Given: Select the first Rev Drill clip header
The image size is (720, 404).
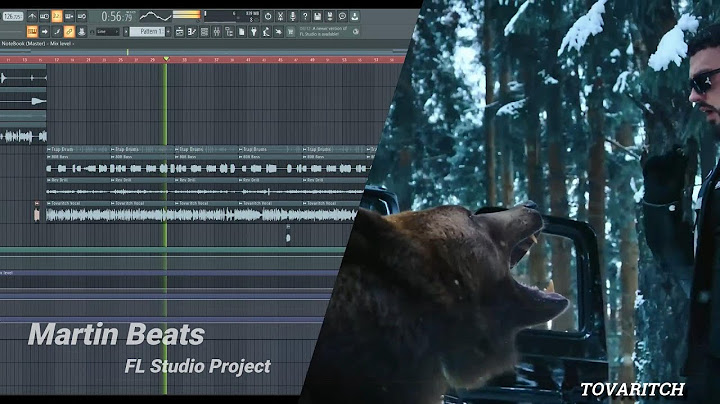Looking at the screenshot, I should pyautogui.click(x=79, y=180).
